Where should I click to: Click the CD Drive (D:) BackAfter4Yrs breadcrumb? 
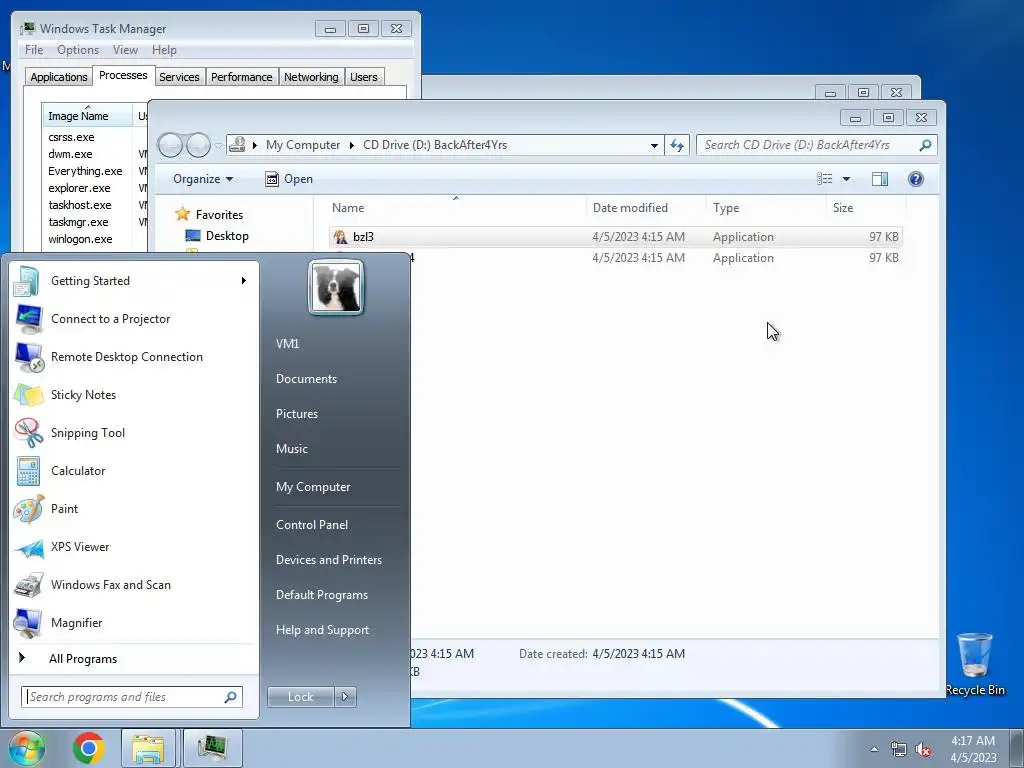pos(435,145)
